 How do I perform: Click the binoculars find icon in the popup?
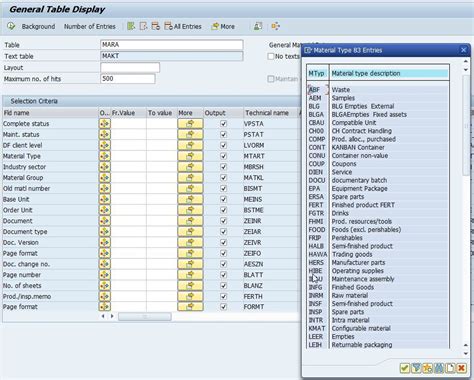(439, 368)
